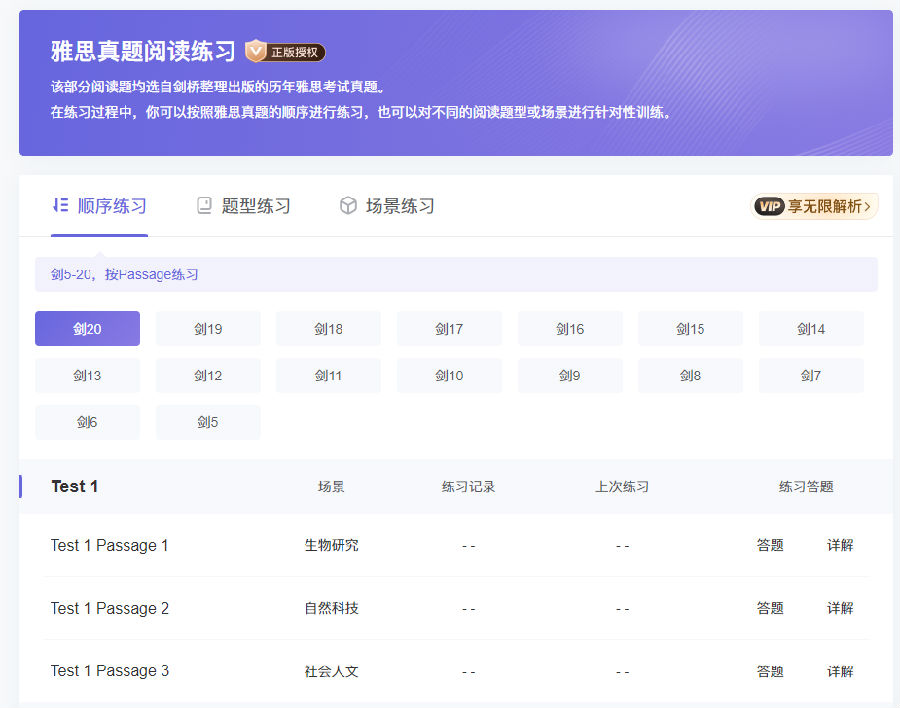900x708 pixels.
Task: Click the Test 1 Passage 2 row title
Action: point(110,609)
